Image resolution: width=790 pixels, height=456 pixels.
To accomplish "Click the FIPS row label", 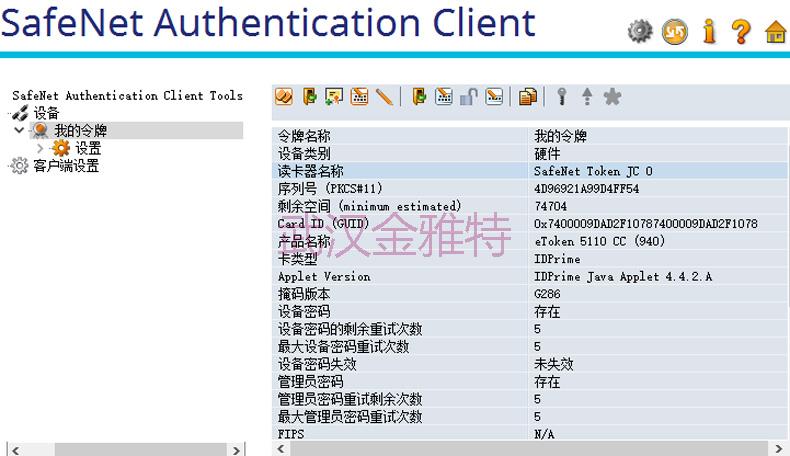I will (x=291, y=434).
